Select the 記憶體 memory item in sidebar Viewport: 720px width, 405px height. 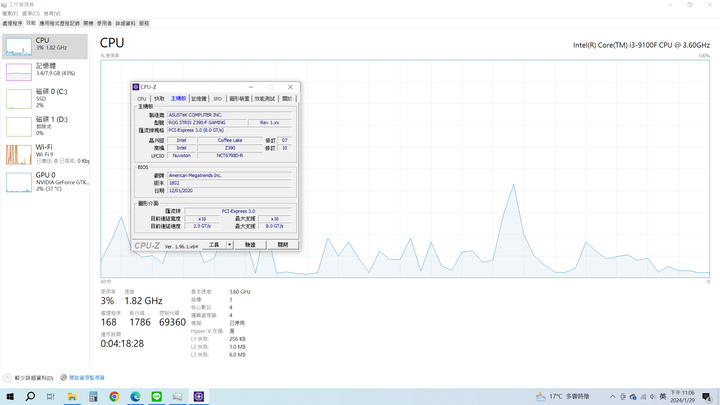coord(45,71)
